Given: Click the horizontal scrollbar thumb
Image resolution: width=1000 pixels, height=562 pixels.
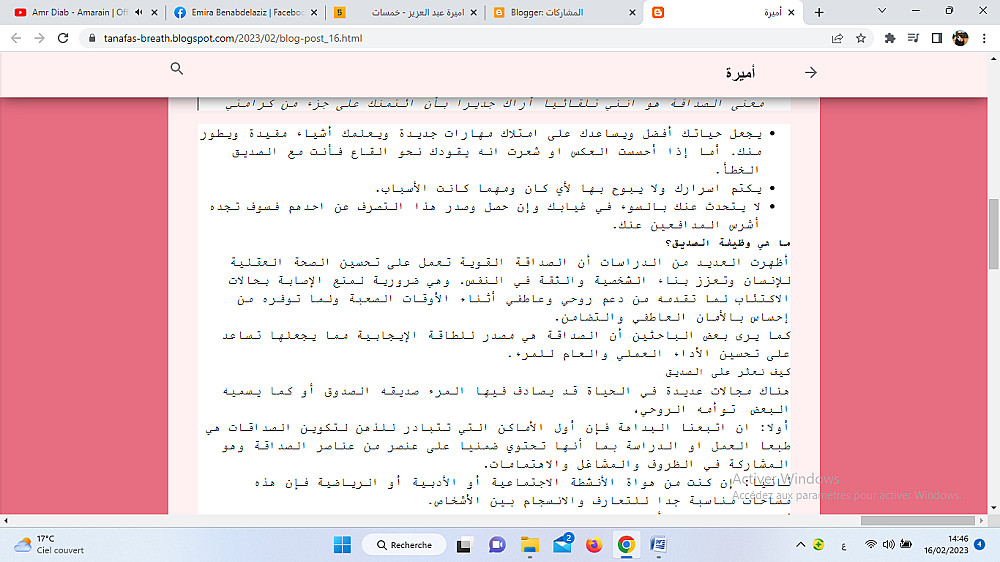Looking at the screenshot, I should point(918,521).
